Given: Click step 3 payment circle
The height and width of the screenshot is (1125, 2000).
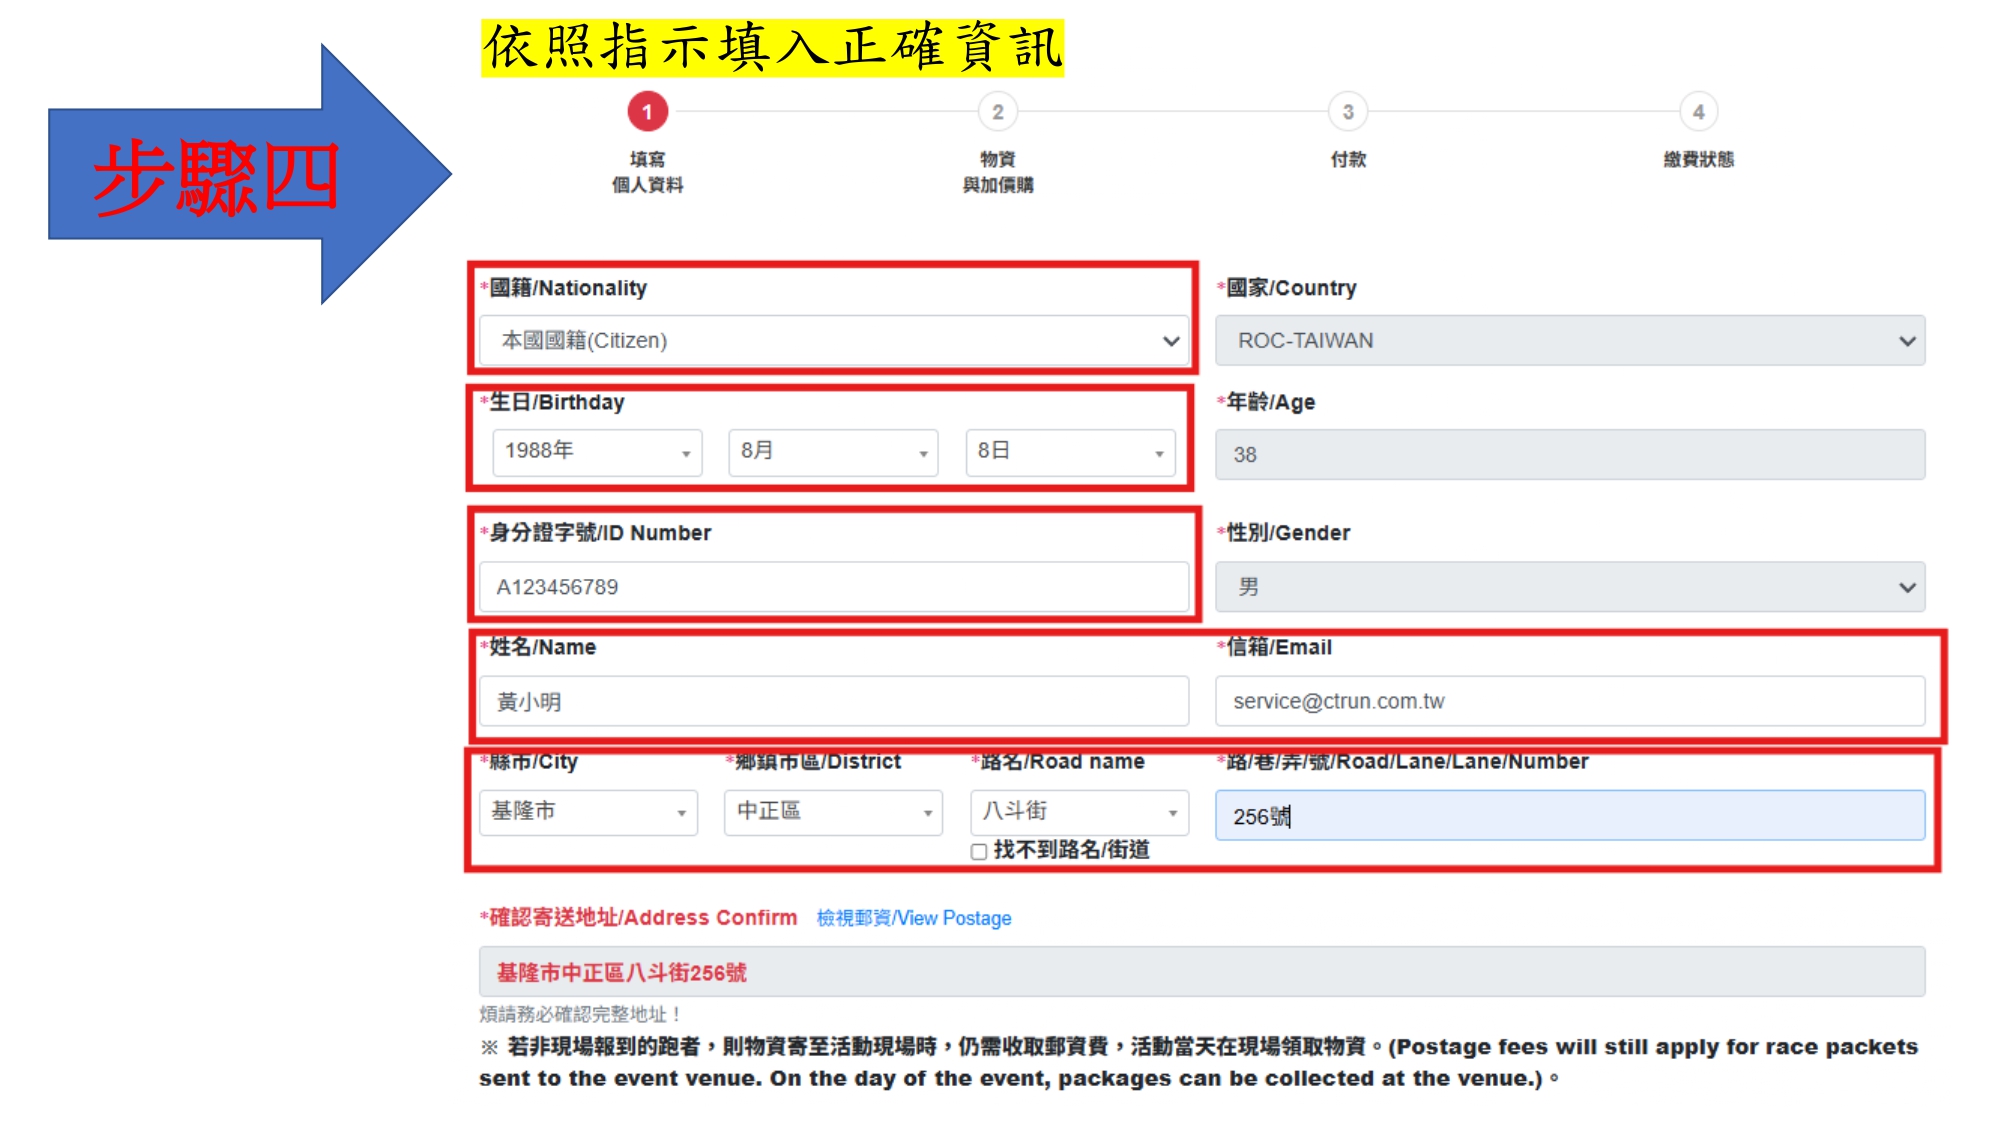Looking at the screenshot, I should [1347, 112].
